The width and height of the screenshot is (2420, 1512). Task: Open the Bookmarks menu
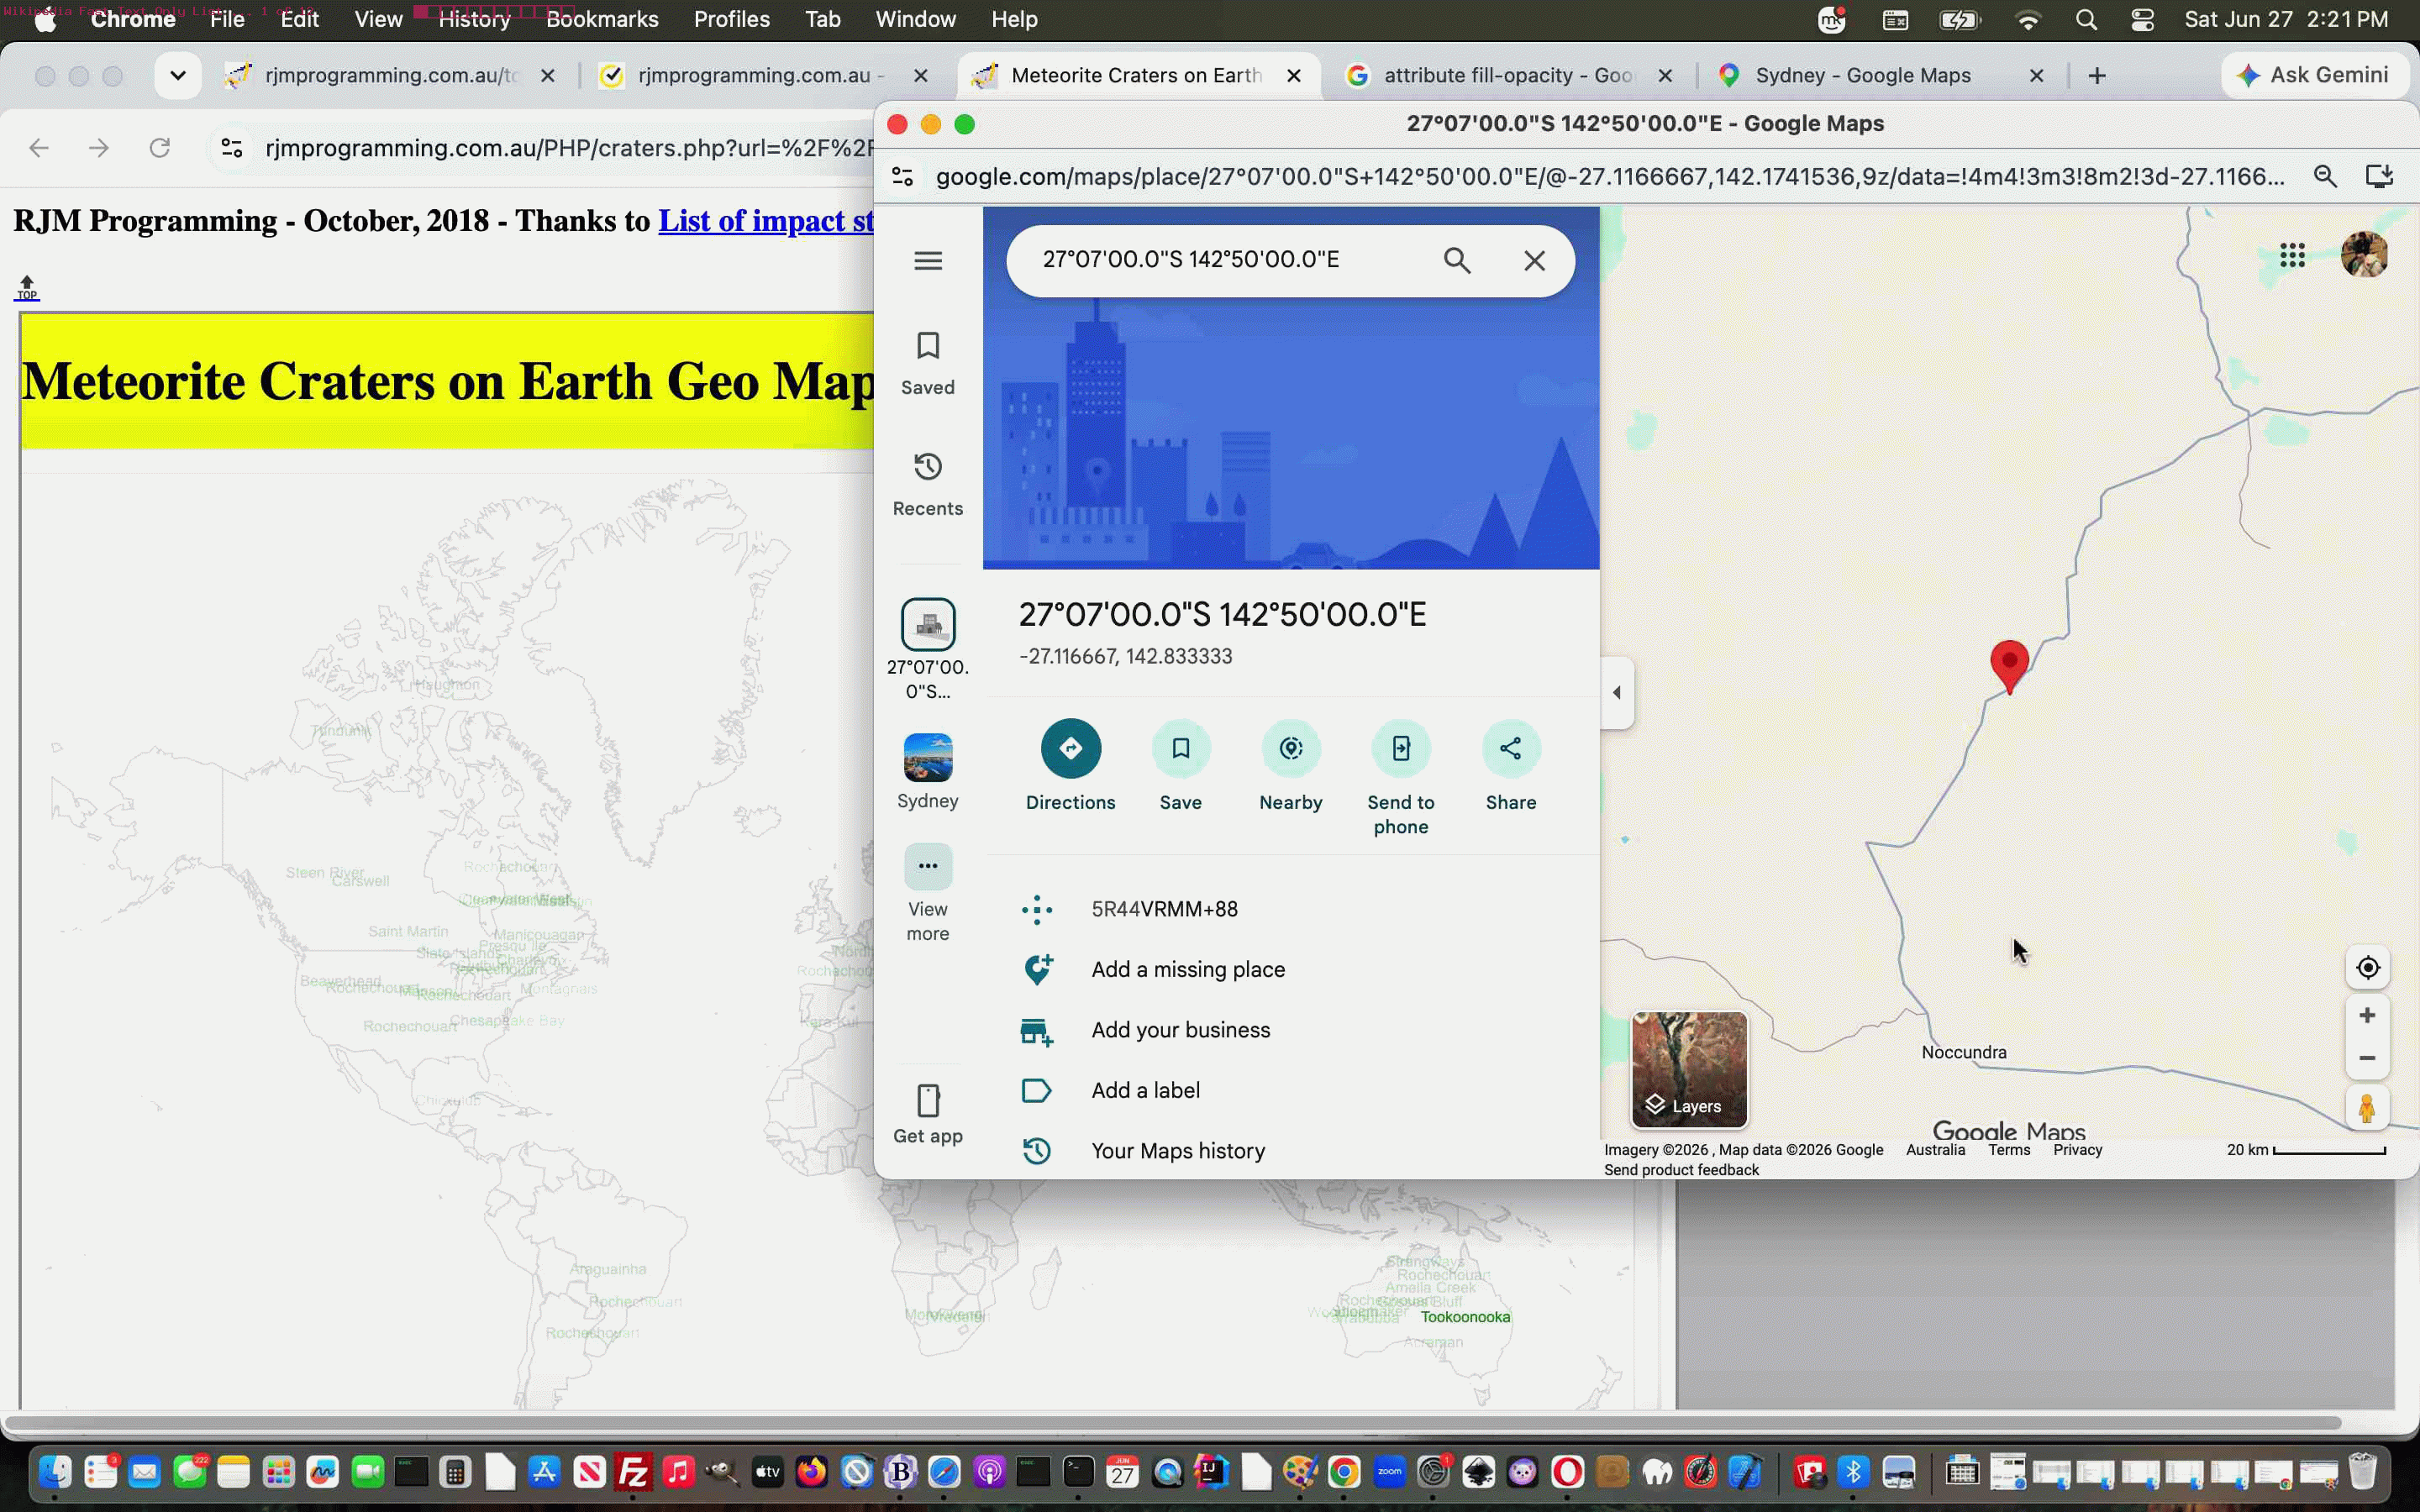click(x=602, y=19)
